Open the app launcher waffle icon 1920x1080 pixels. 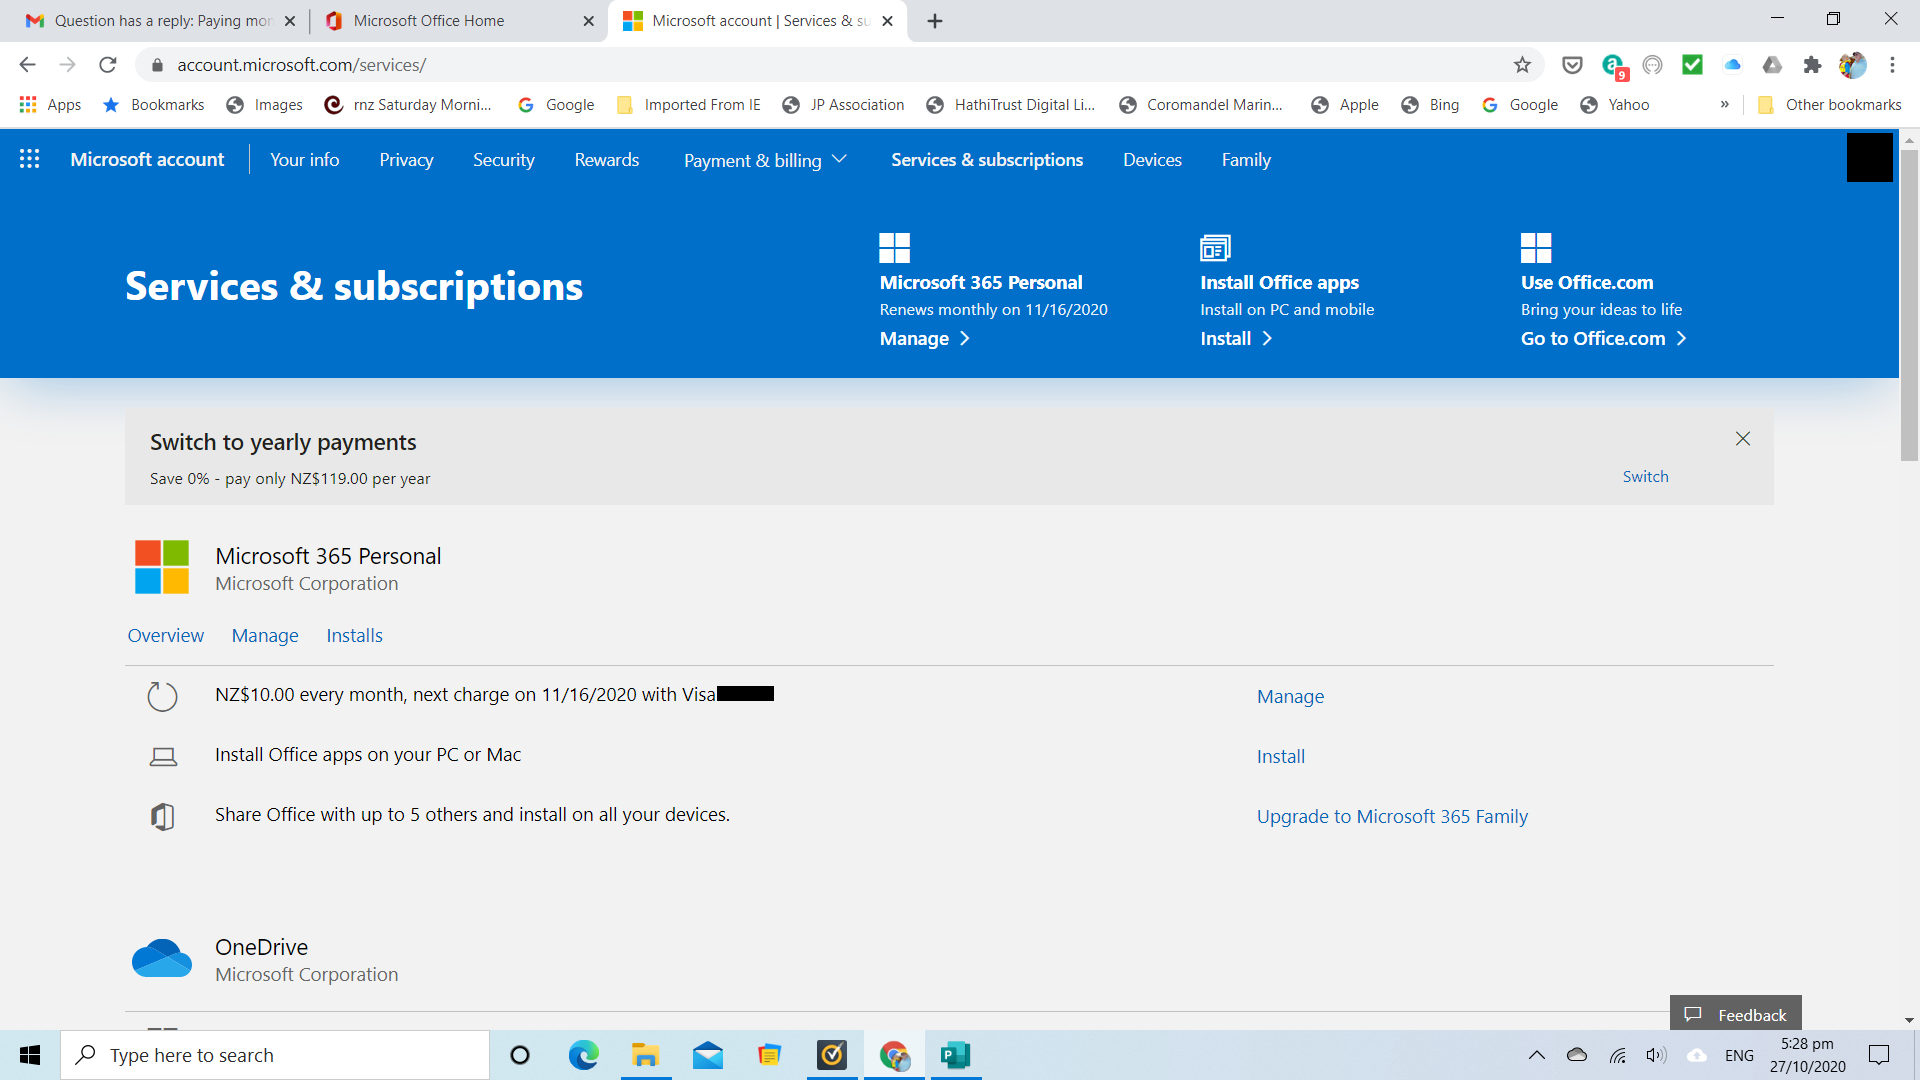[29, 158]
